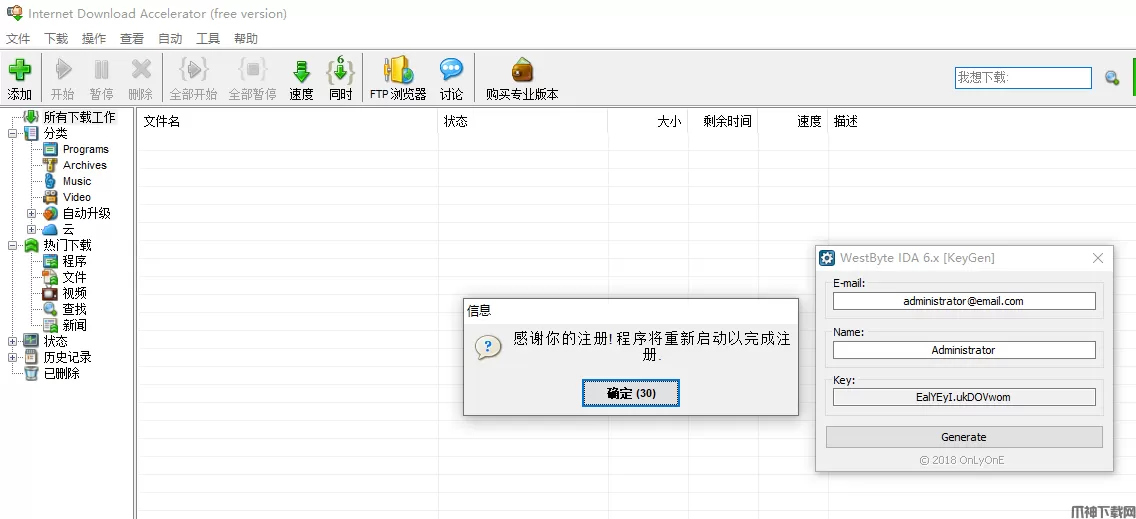The image size is (1136, 519).
Task: Select the Archives category
Action: [85, 165]
